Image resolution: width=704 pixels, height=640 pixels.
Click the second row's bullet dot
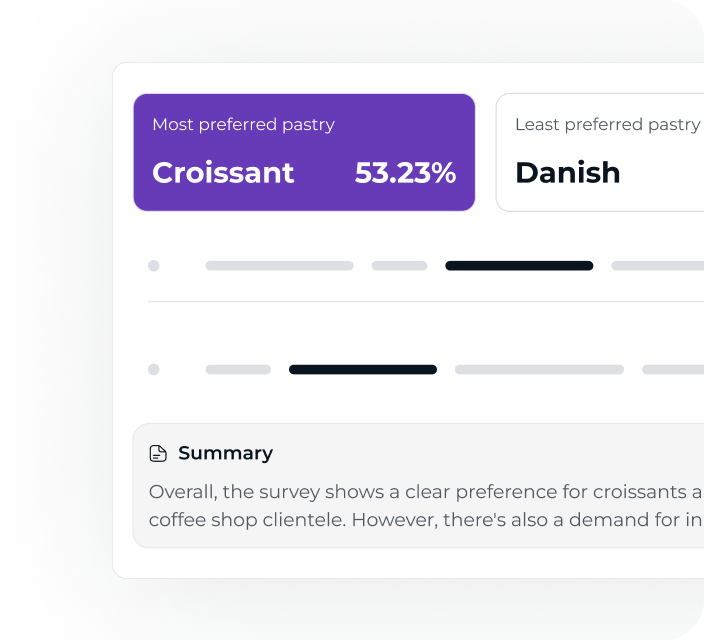coord(153,369)
